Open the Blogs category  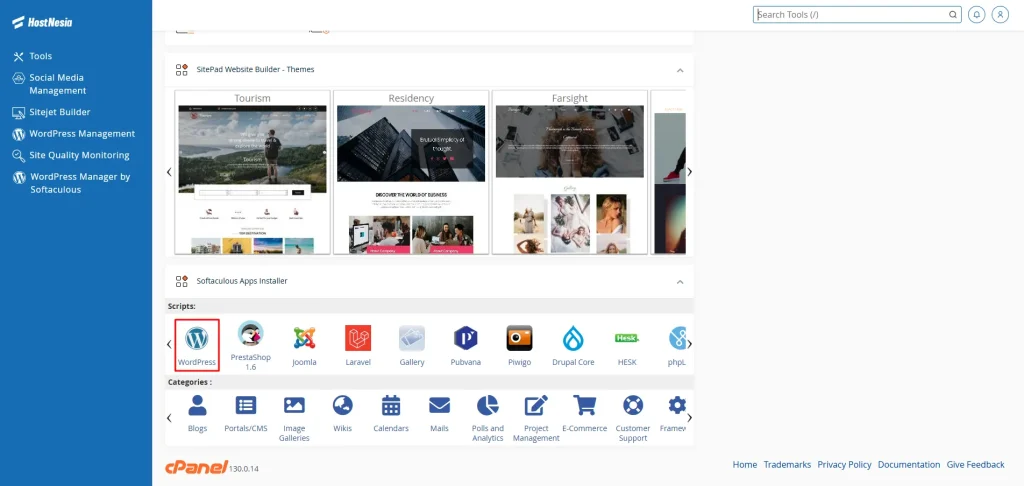[197, 413]
